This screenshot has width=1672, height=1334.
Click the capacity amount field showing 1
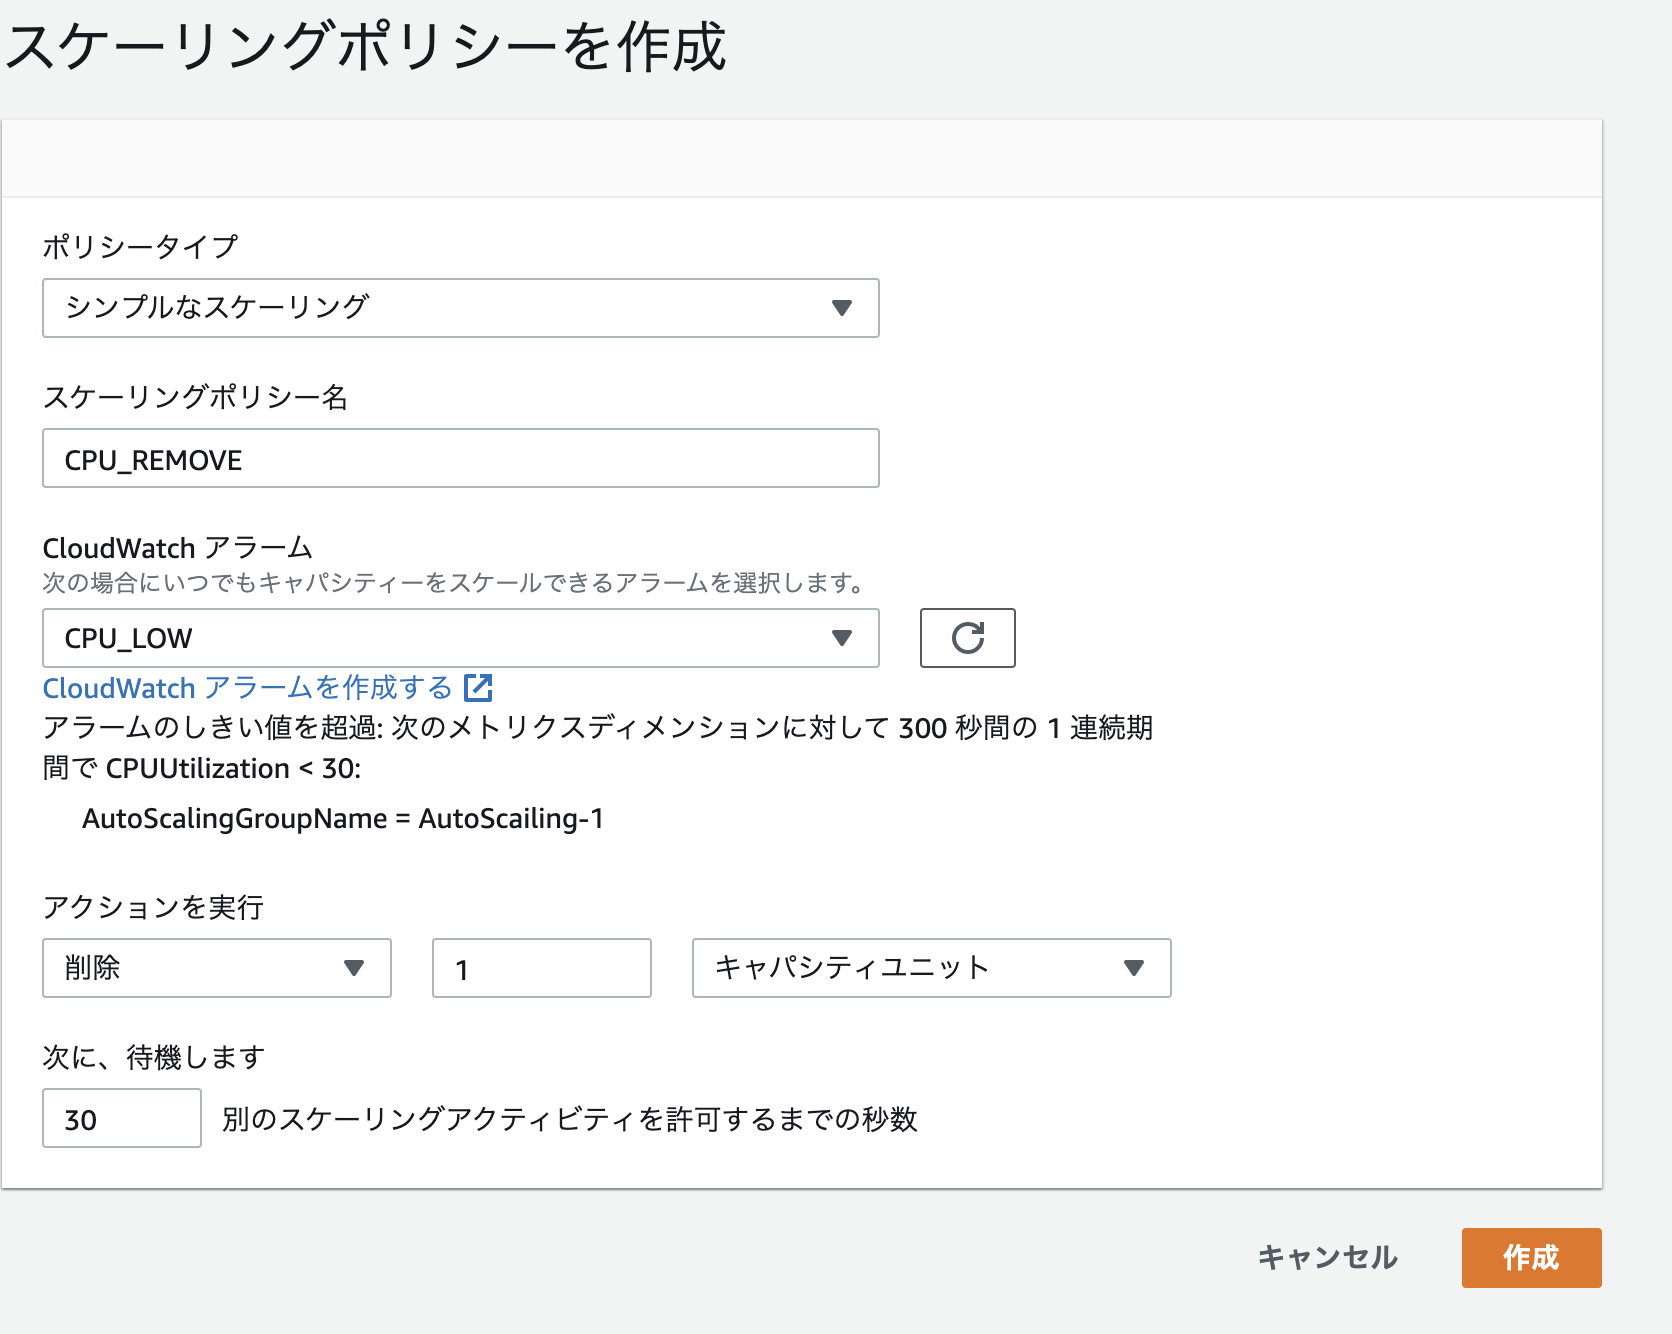[x=541, y=968]
